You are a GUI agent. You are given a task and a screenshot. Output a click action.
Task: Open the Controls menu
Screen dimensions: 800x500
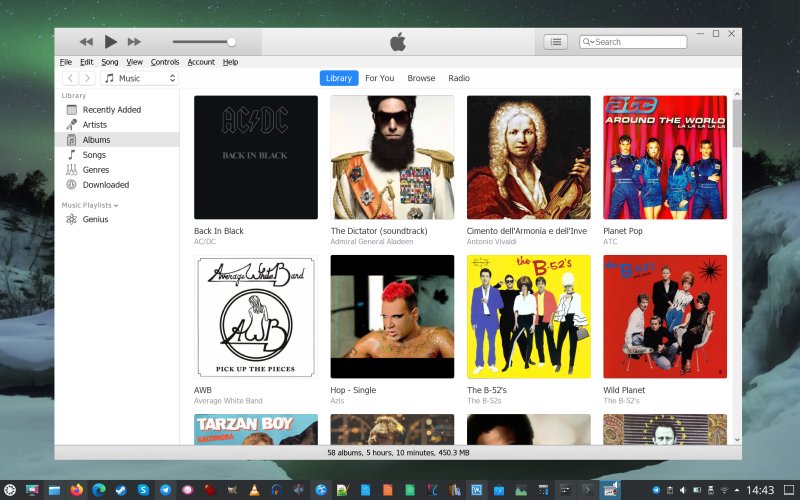click(165, 62)
